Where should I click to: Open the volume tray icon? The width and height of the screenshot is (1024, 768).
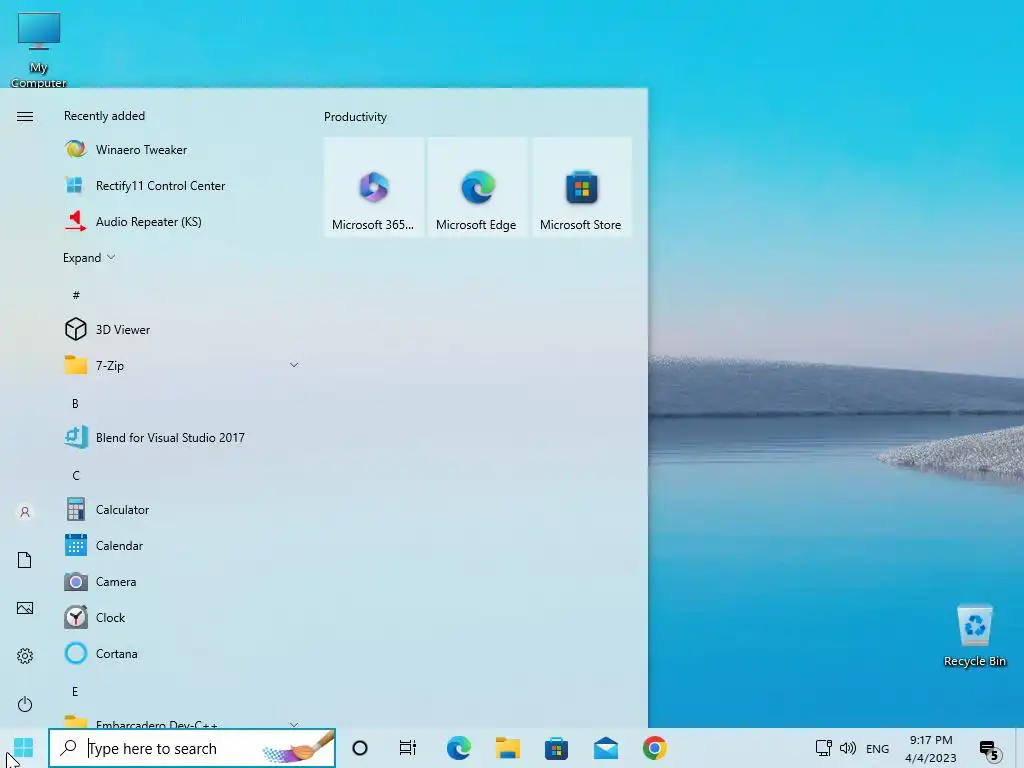(848, 748)
